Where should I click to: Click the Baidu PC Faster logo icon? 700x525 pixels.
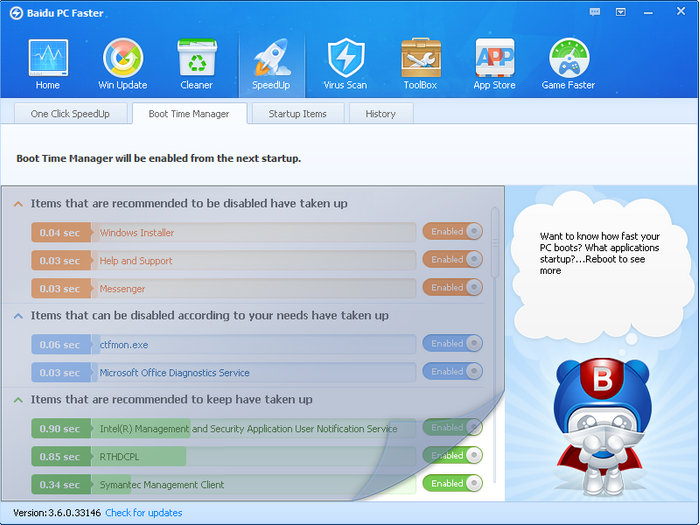coord(16,13)
